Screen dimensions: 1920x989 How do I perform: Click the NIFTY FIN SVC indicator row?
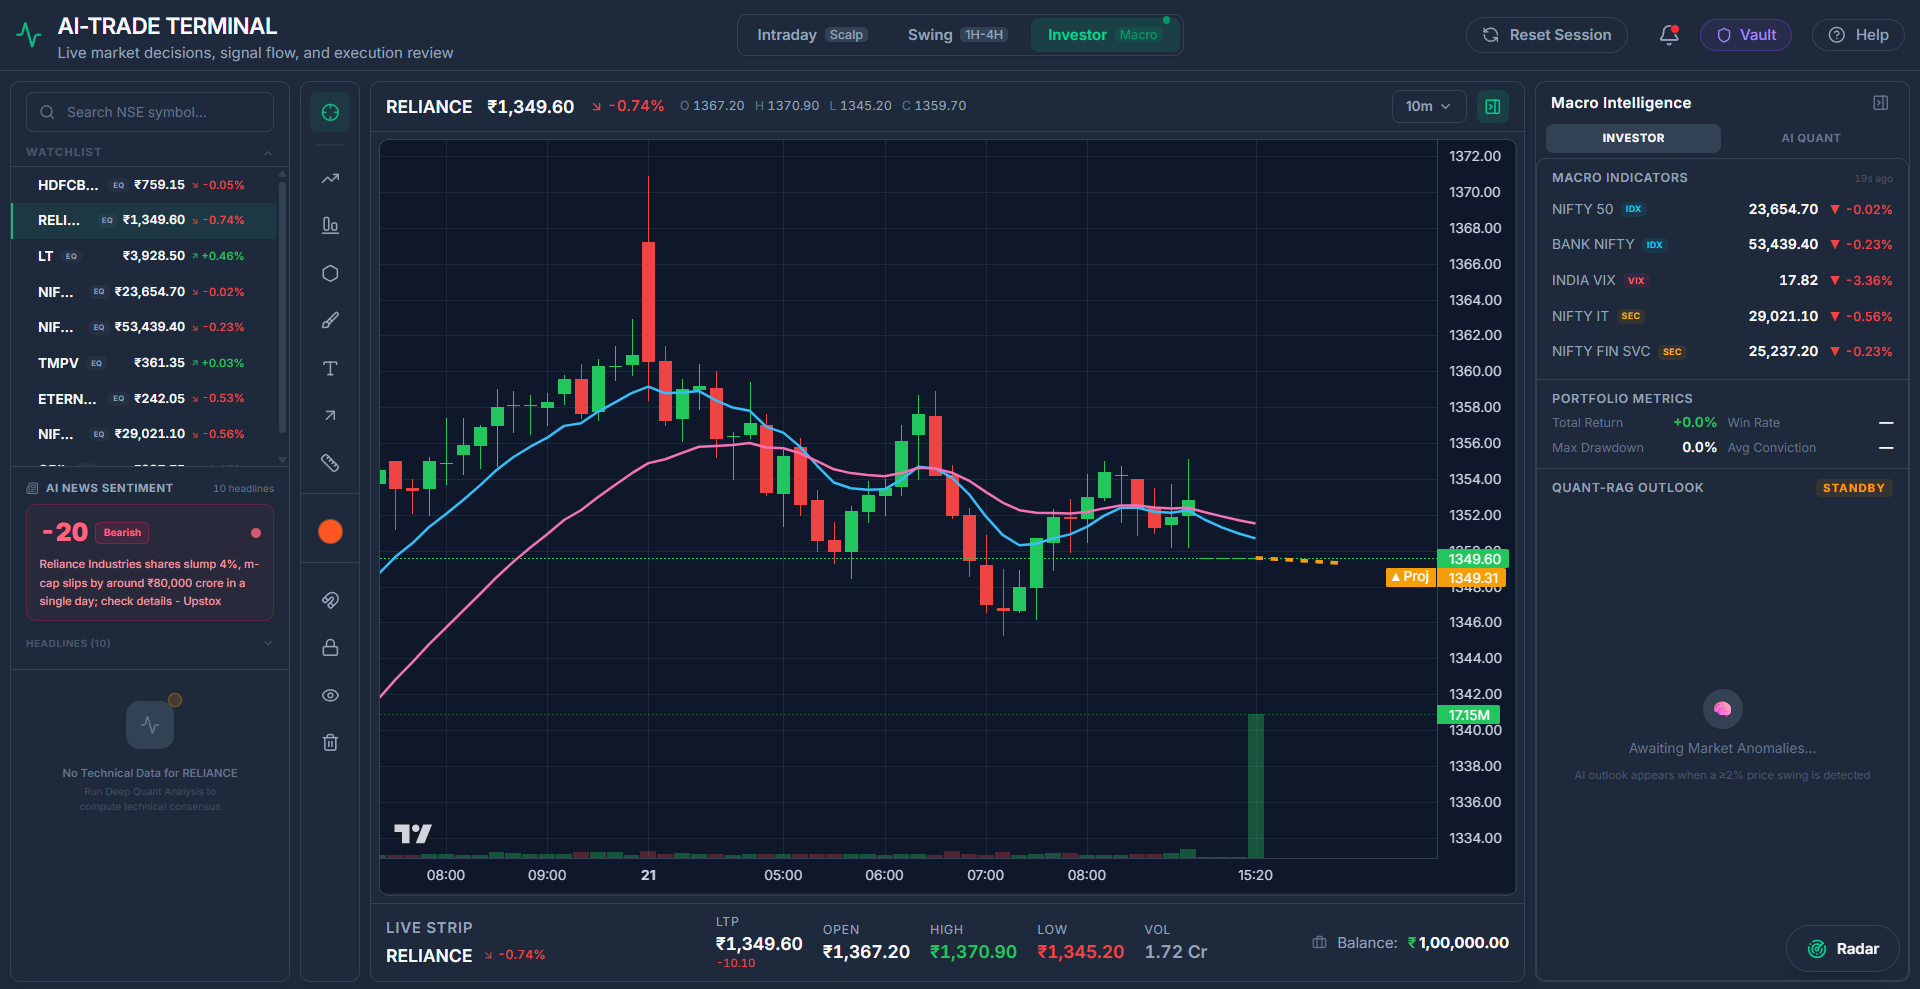point(1722,351)
